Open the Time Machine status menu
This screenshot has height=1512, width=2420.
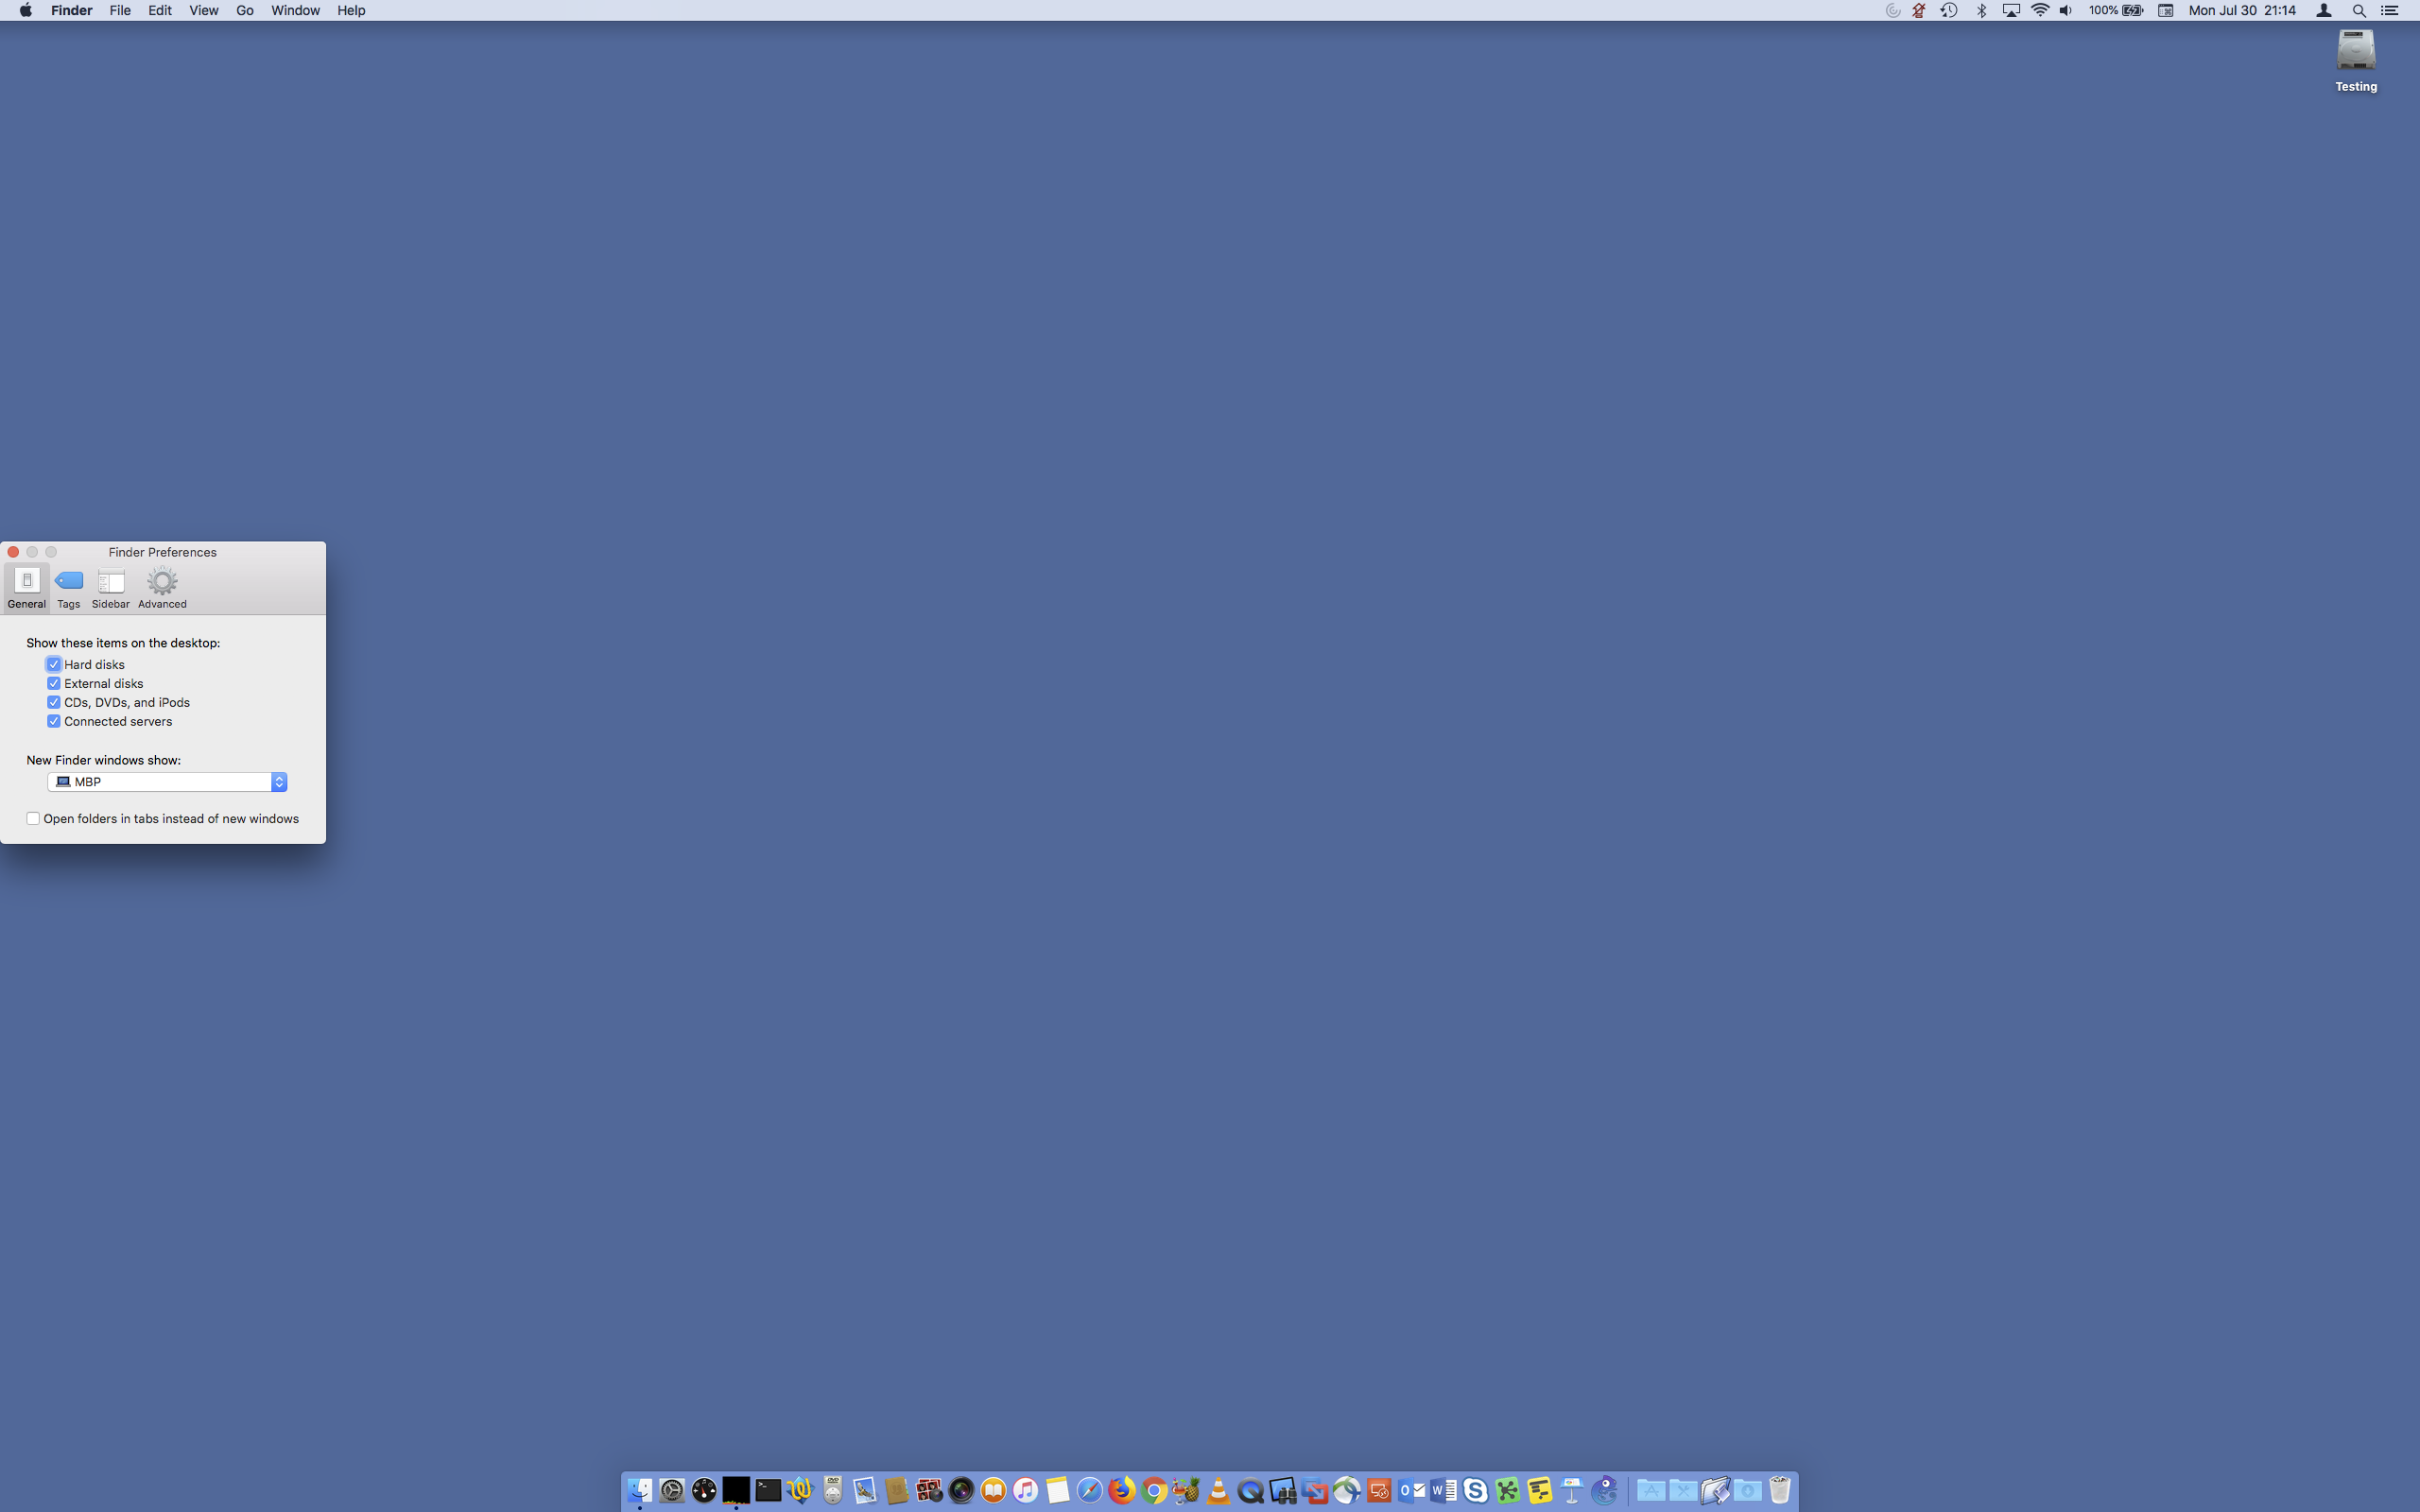coord(1949,10)
